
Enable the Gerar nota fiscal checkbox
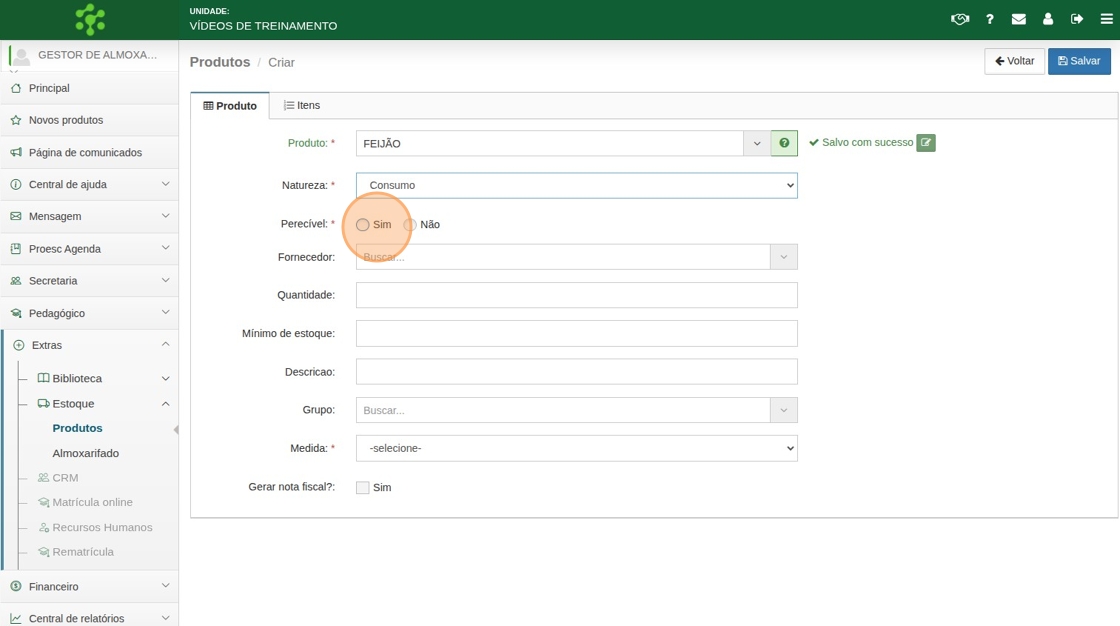click(363, 488)
